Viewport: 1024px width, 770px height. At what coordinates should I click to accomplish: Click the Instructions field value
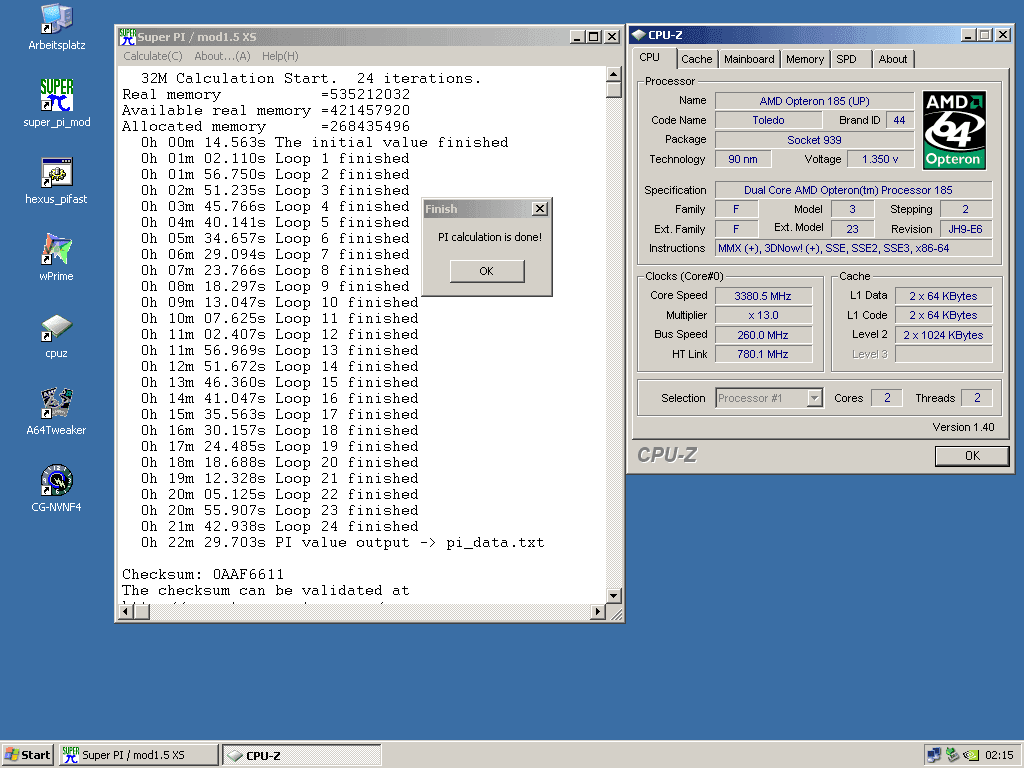pos(854,248)
